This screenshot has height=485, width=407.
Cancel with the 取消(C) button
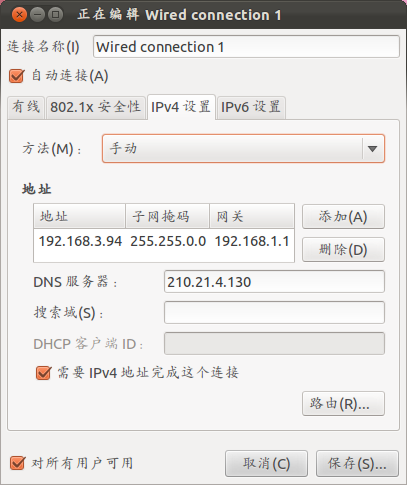point(266,463)
